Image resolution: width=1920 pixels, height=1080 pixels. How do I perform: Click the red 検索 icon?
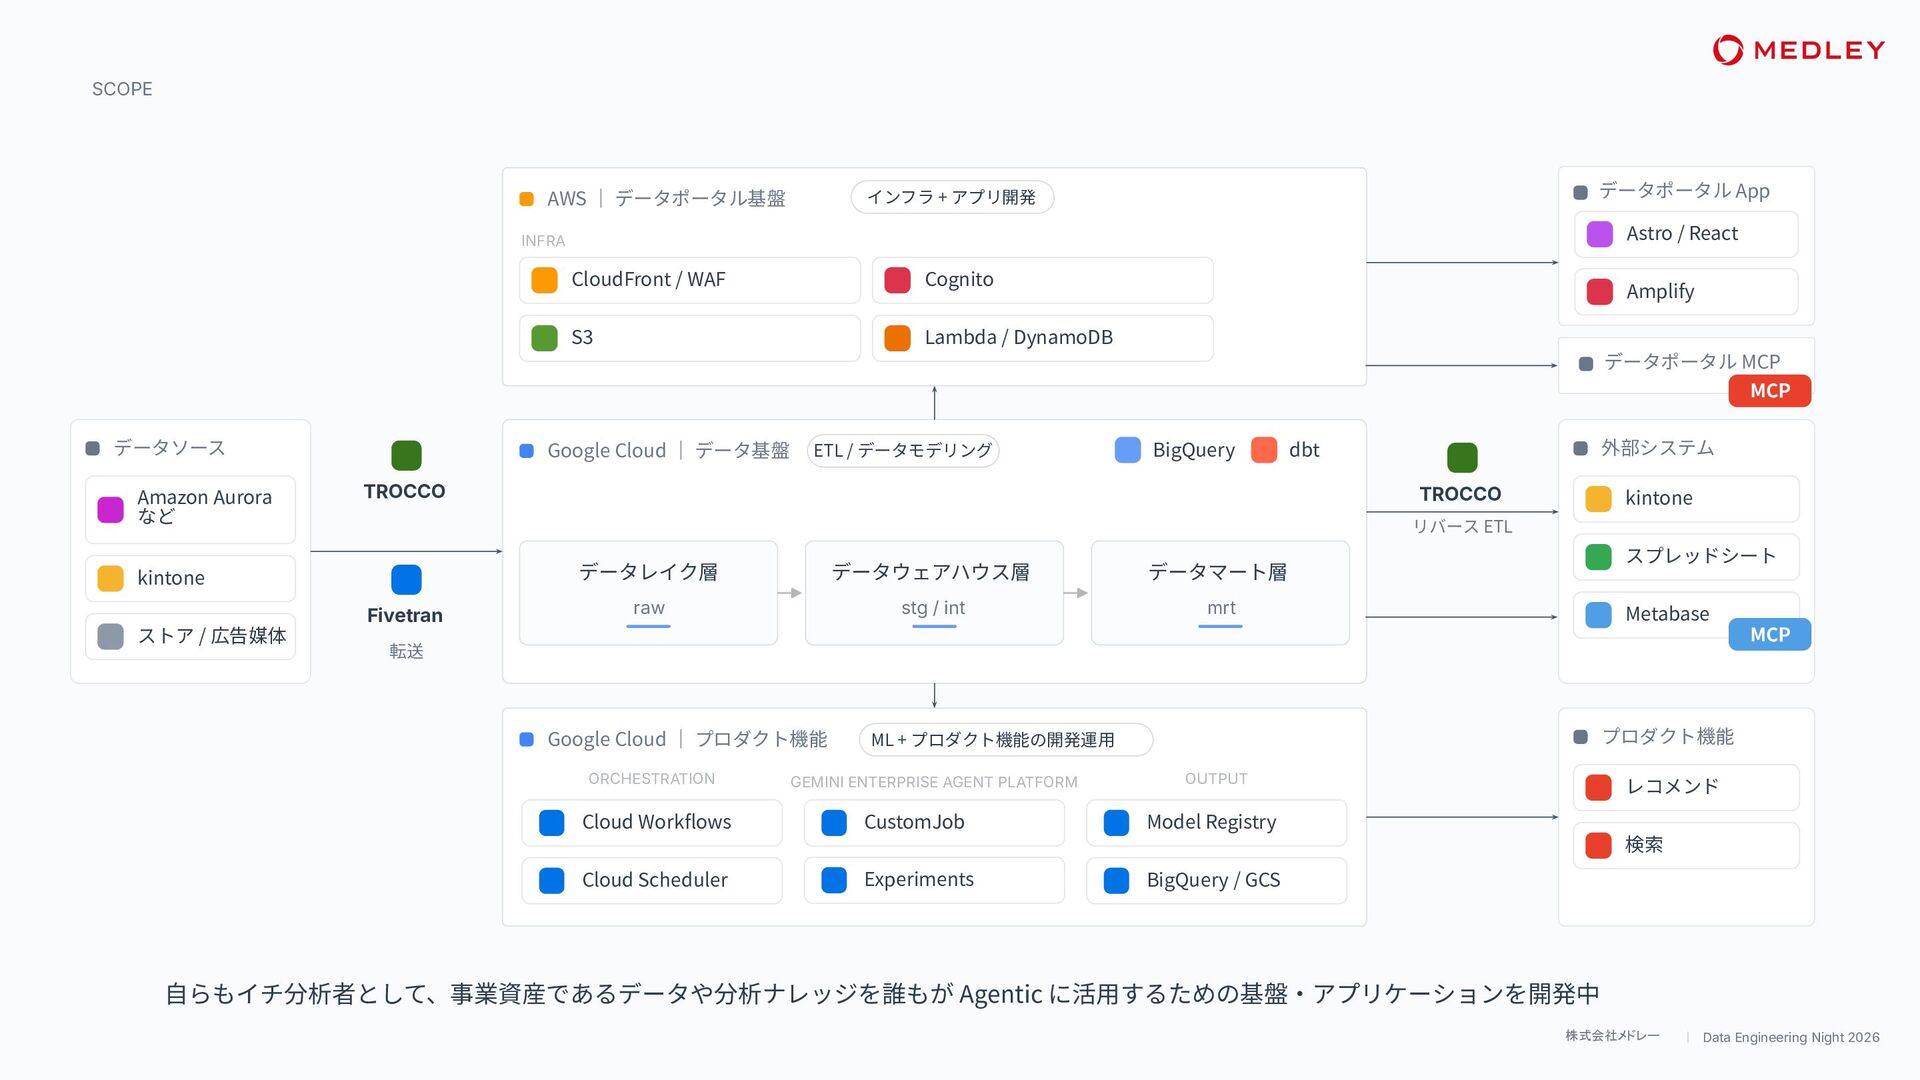click(x=1598, y=845)
